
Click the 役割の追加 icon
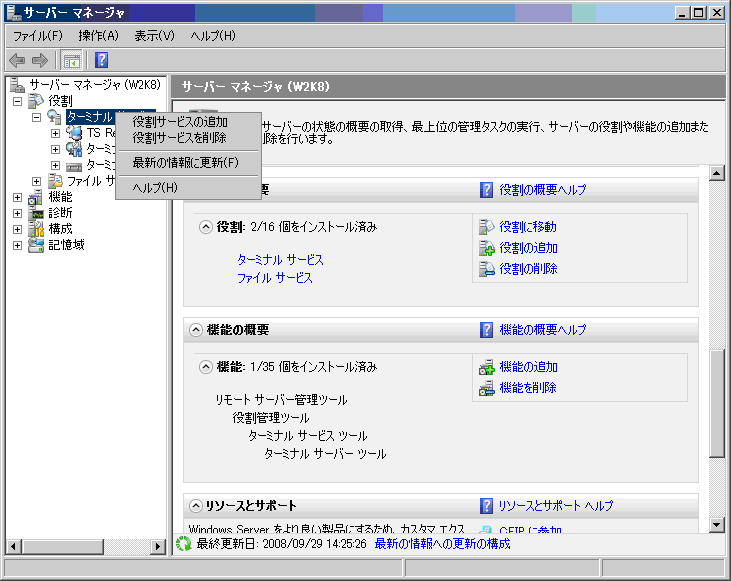click(486, 248)
